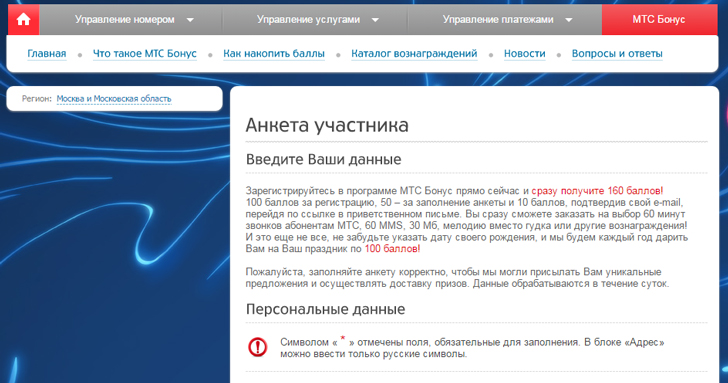Click the red text 100 баллов!
728x383 pixels.
pos(392,249)
